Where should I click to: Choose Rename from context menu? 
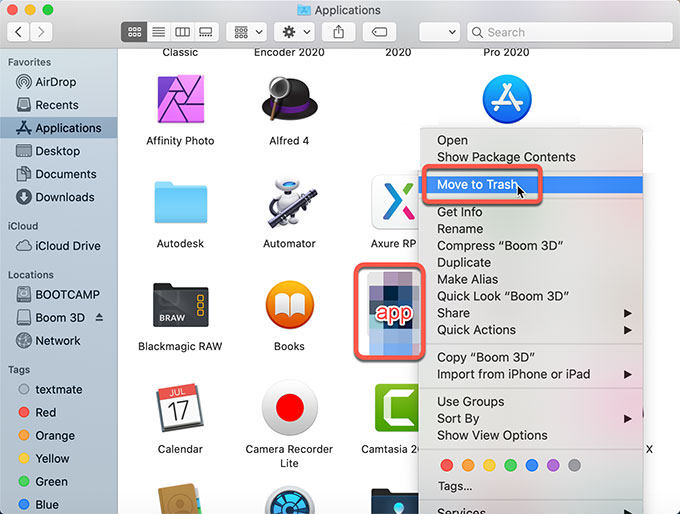(531, 229)
